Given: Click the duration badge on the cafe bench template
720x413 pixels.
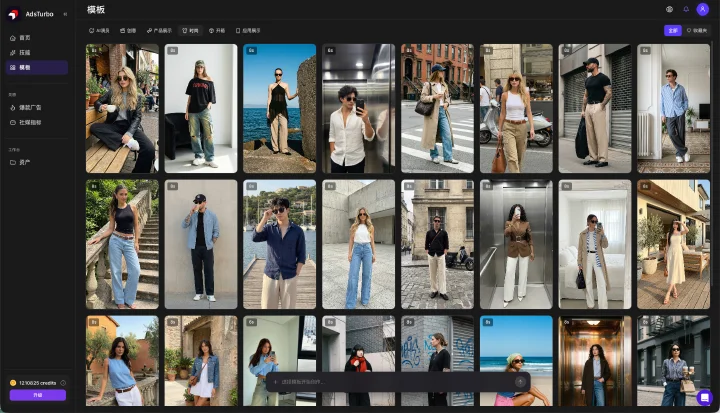Looking at the screenshot, I should click(x=94, y=51).
